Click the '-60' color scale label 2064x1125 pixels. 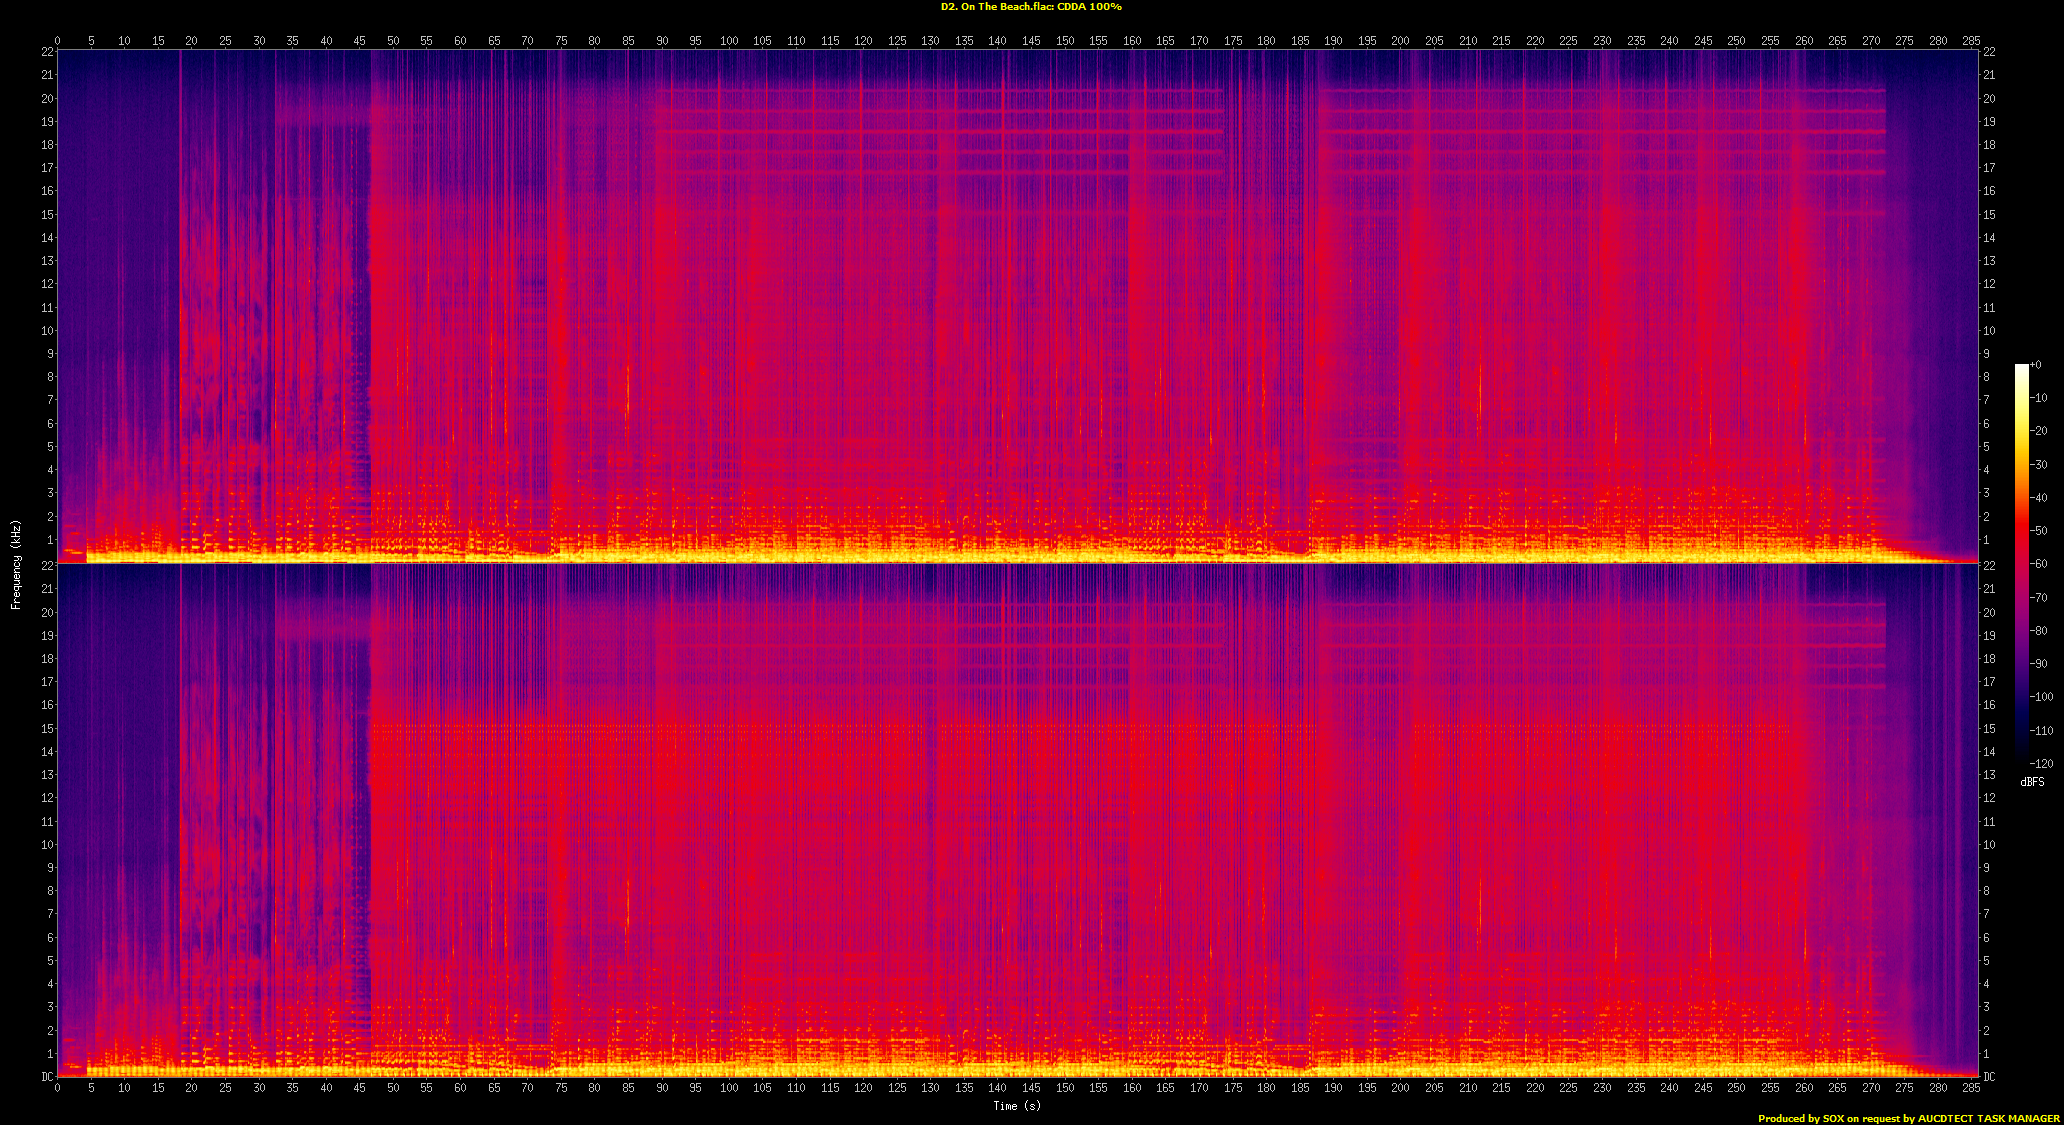2041,564
